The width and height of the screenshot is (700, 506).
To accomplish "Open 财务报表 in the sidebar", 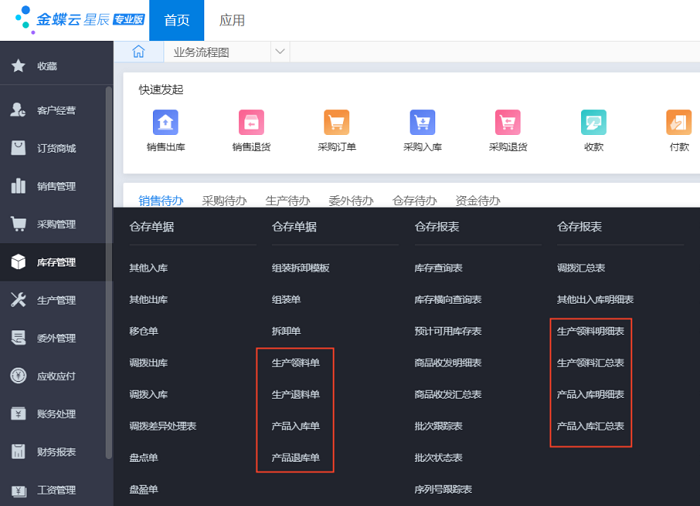I will pos(56,452).
